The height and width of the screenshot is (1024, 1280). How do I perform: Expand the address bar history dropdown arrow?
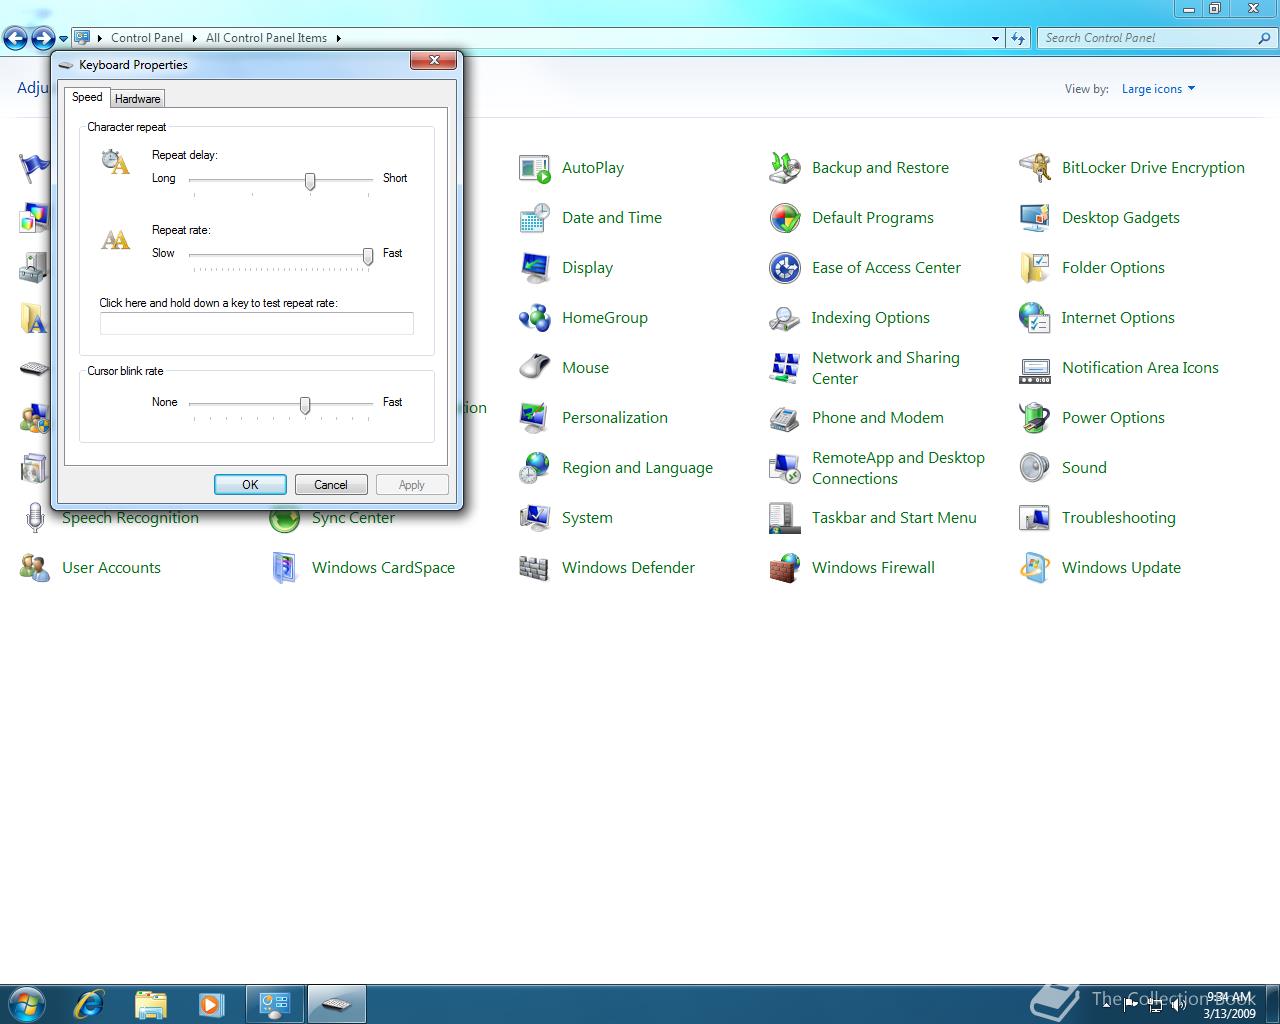tap(995, 38)
